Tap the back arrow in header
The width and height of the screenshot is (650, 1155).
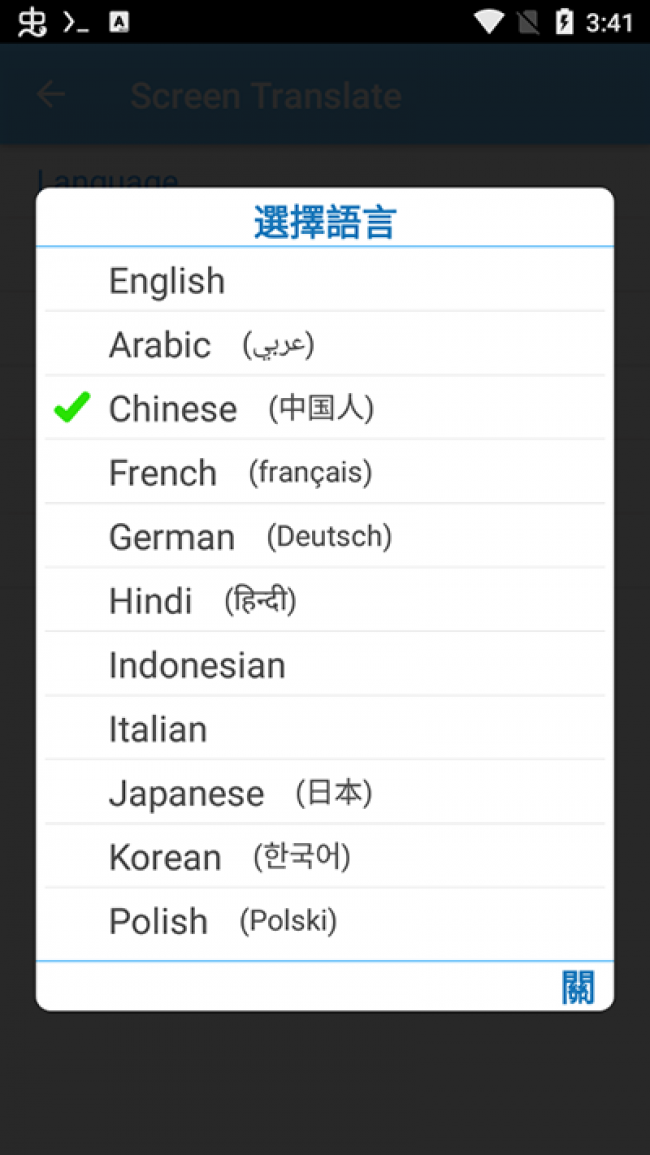coord(50,95)
